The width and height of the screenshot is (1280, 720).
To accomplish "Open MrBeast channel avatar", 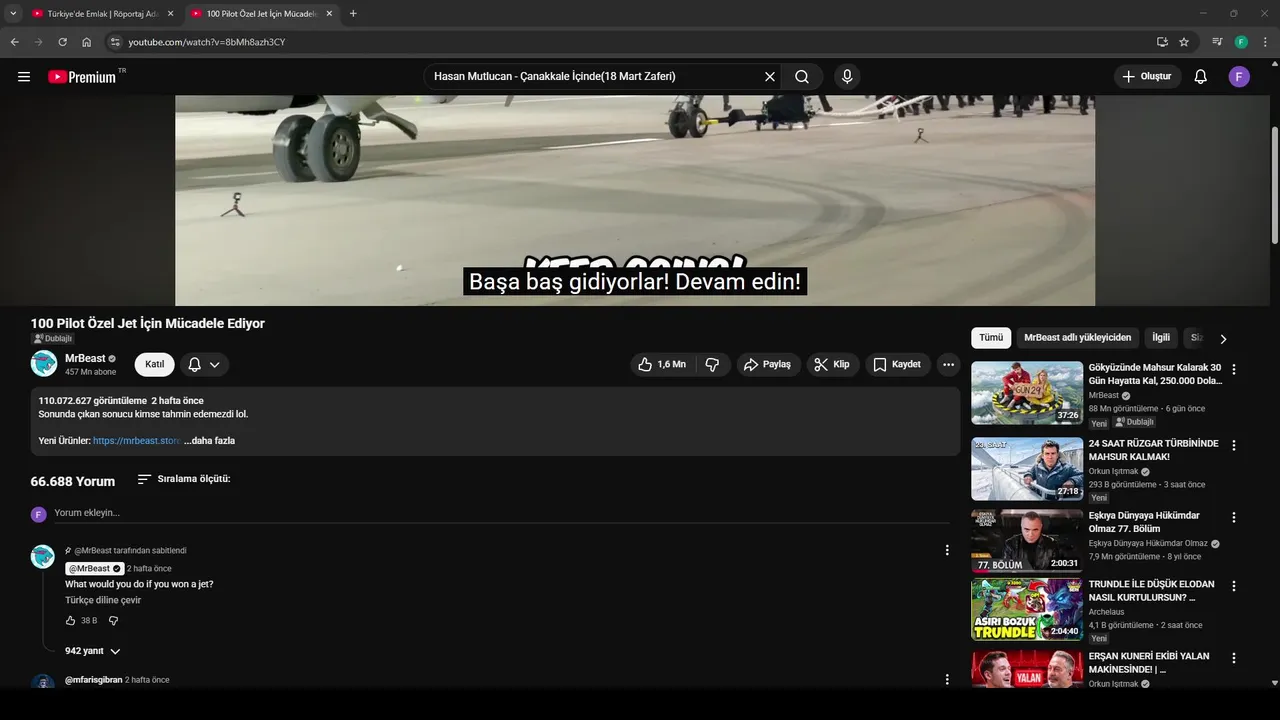I will click(44, 364).
